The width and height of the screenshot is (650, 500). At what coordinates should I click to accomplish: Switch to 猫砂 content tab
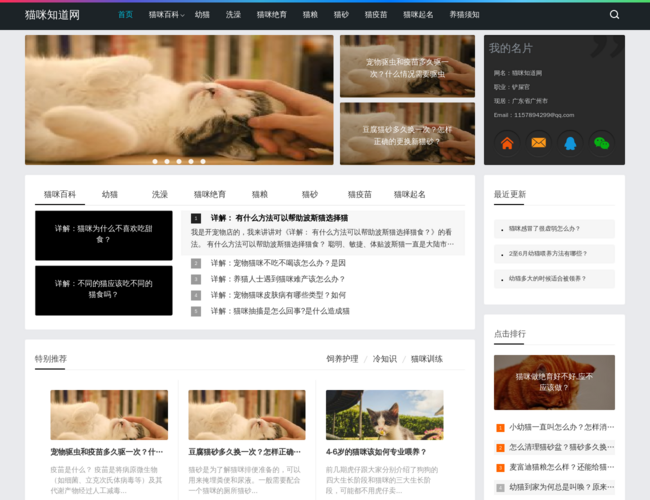[310, 194]
